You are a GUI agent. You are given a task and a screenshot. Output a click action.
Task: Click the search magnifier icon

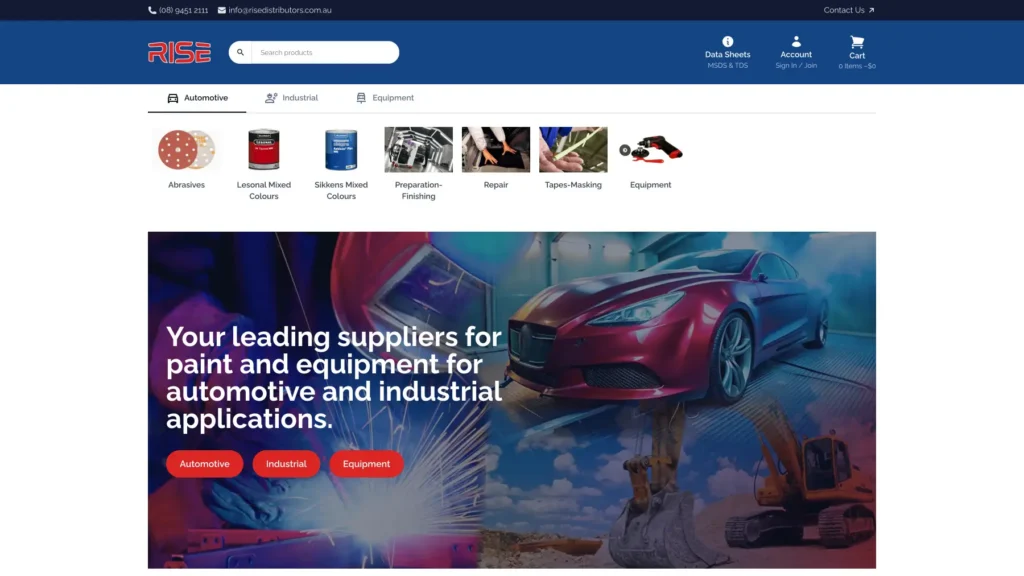point(240,52)
